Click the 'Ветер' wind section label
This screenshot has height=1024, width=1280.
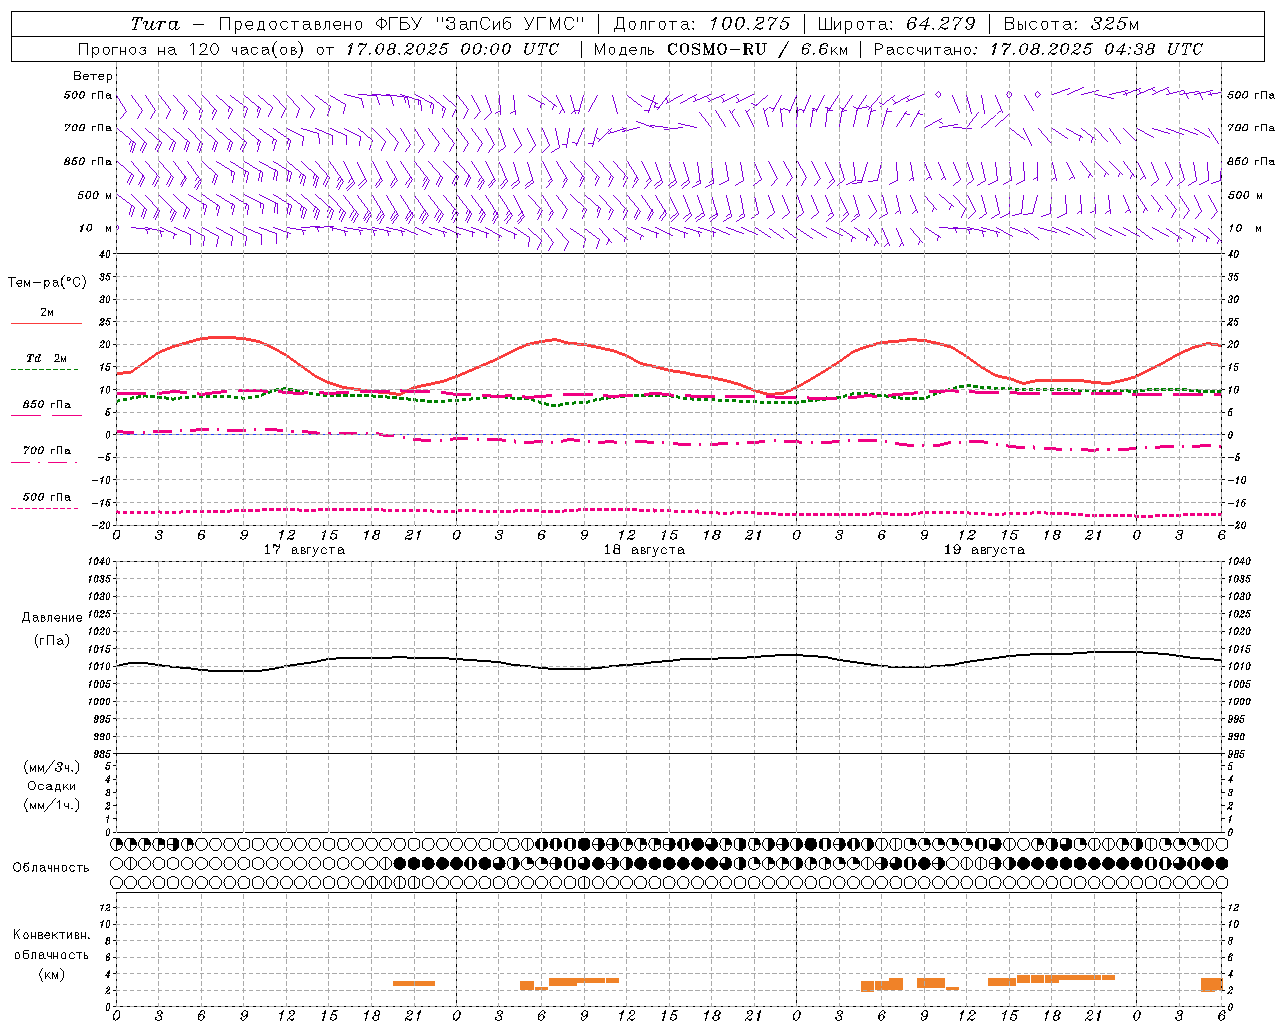pyautogui.click(x=93, y=76)
